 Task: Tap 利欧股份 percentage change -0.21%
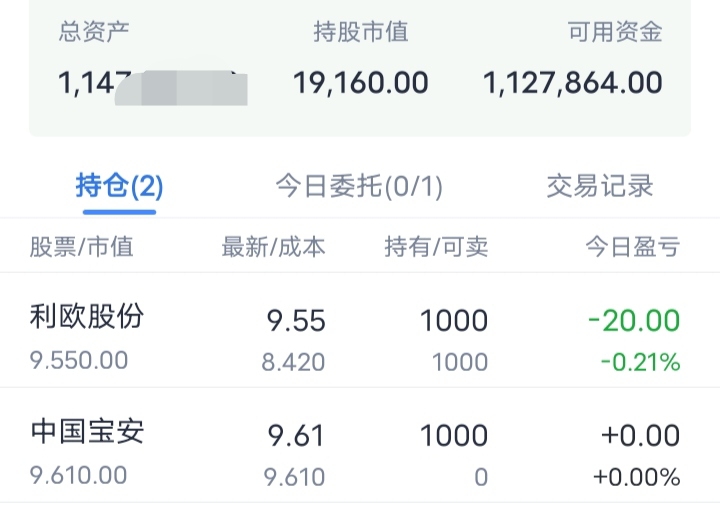click(x=641, y=362)
